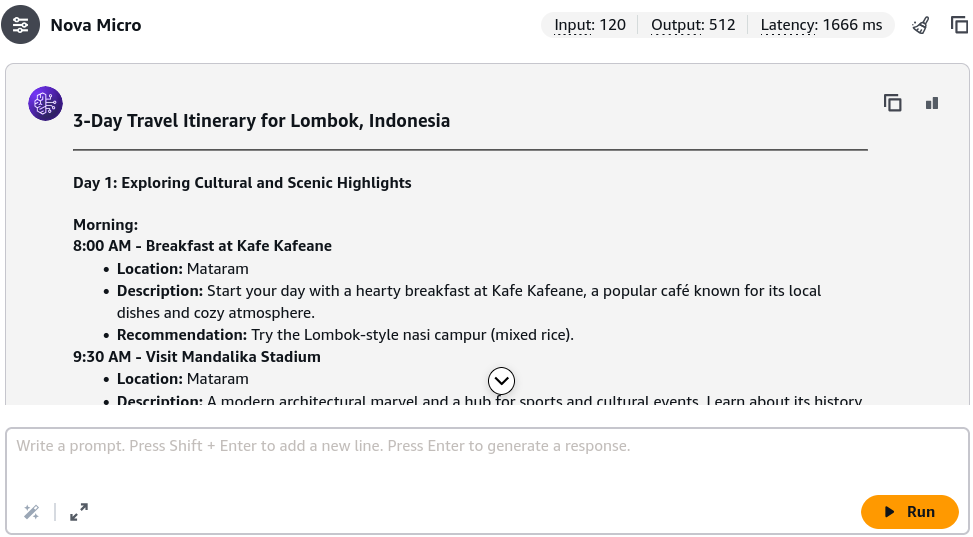This screenshot has width=973, height=537.
Task: Click the magic wand prompt optimizer icon
Action: [x=32, y=512]
